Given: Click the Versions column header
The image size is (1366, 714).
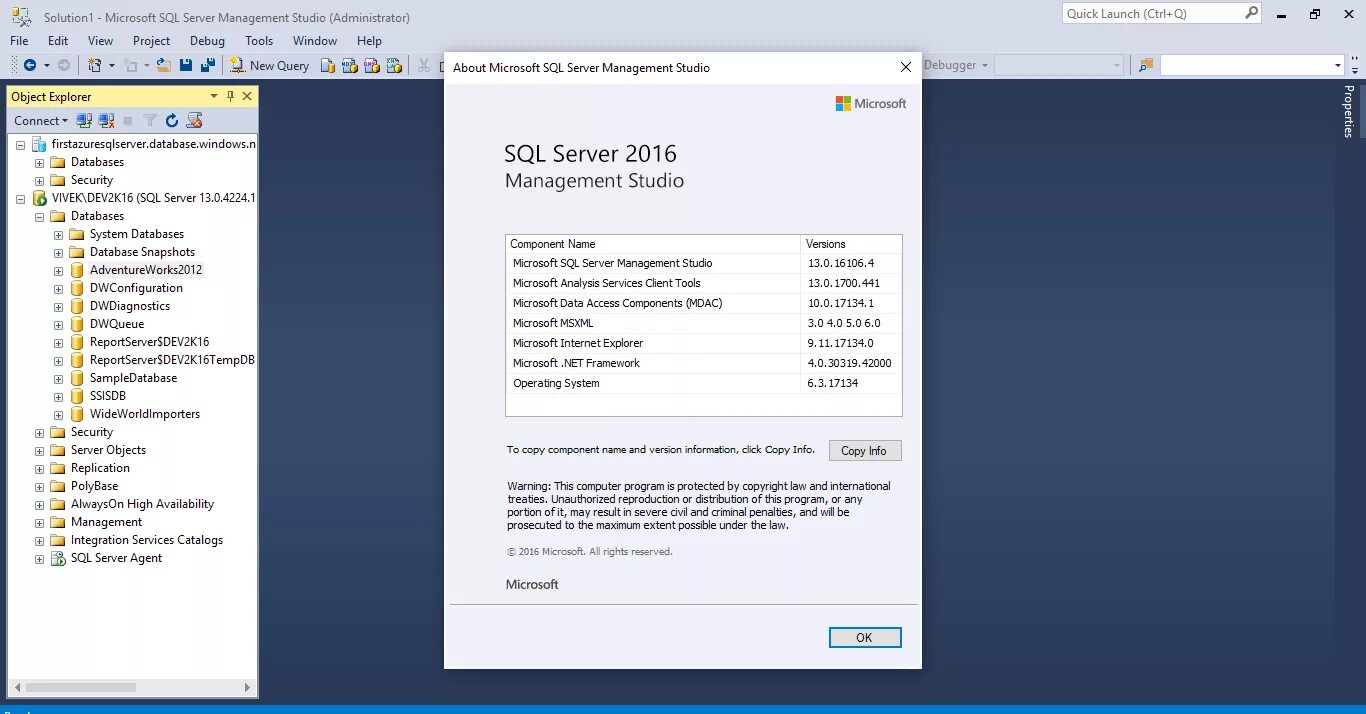Looking at the screenshot, I should point(851,244).
